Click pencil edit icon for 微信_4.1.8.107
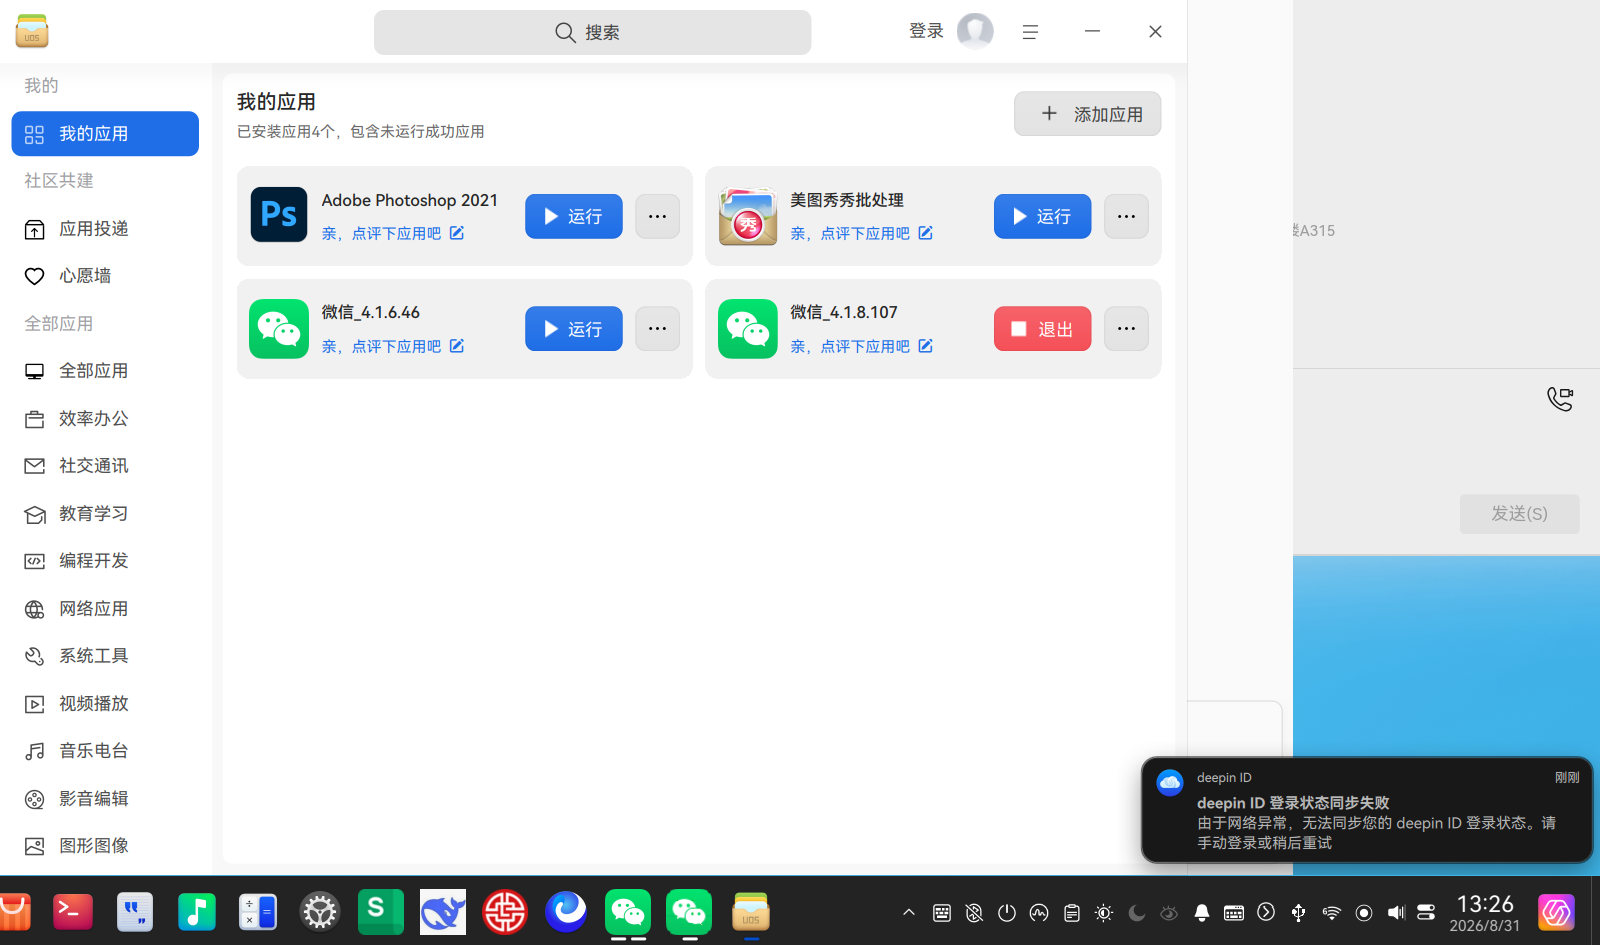The width and height of the screenshot is (1600, 945). 926,346
